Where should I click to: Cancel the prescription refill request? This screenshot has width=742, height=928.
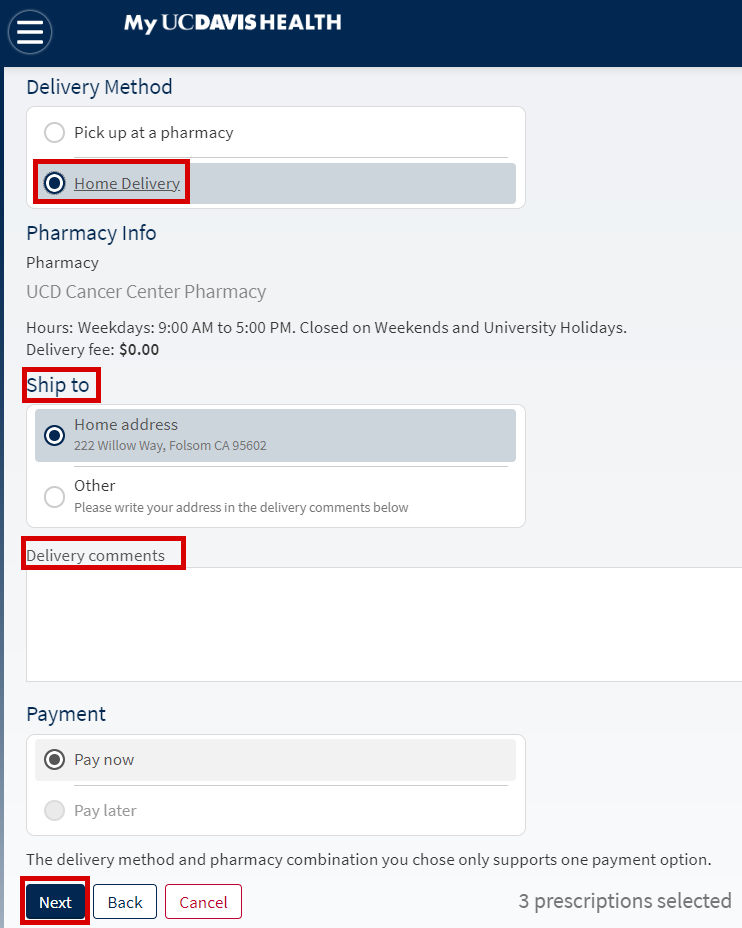tap(203, 902)
